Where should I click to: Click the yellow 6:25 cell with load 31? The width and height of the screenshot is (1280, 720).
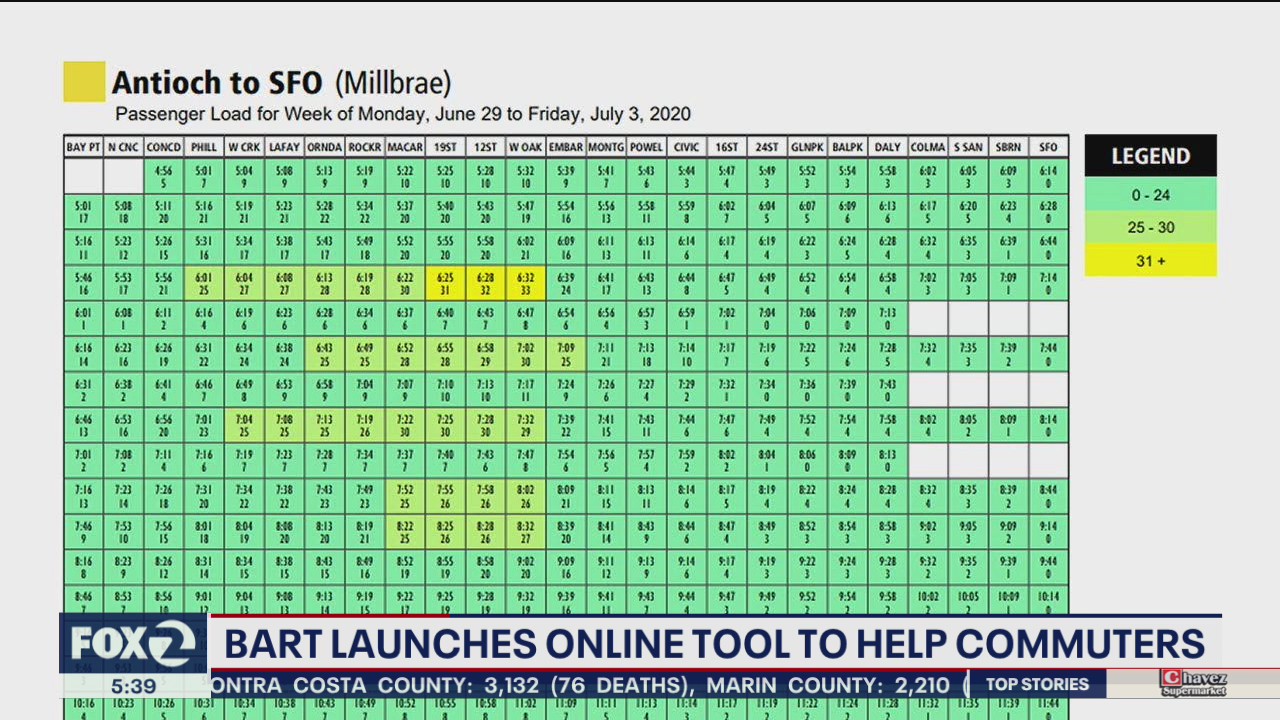tap(445, 284)
